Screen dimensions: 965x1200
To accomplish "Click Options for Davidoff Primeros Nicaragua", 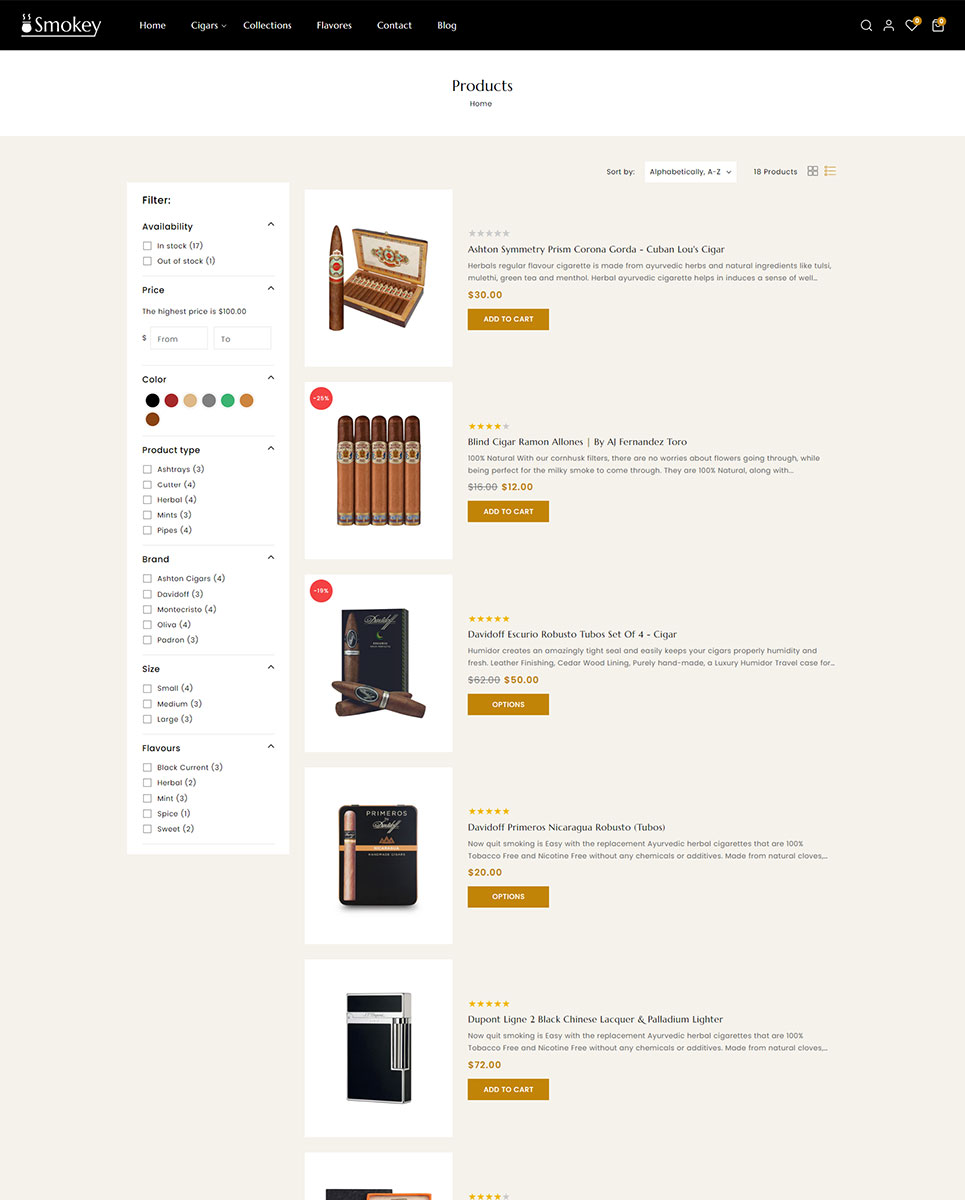I will 508,897.
